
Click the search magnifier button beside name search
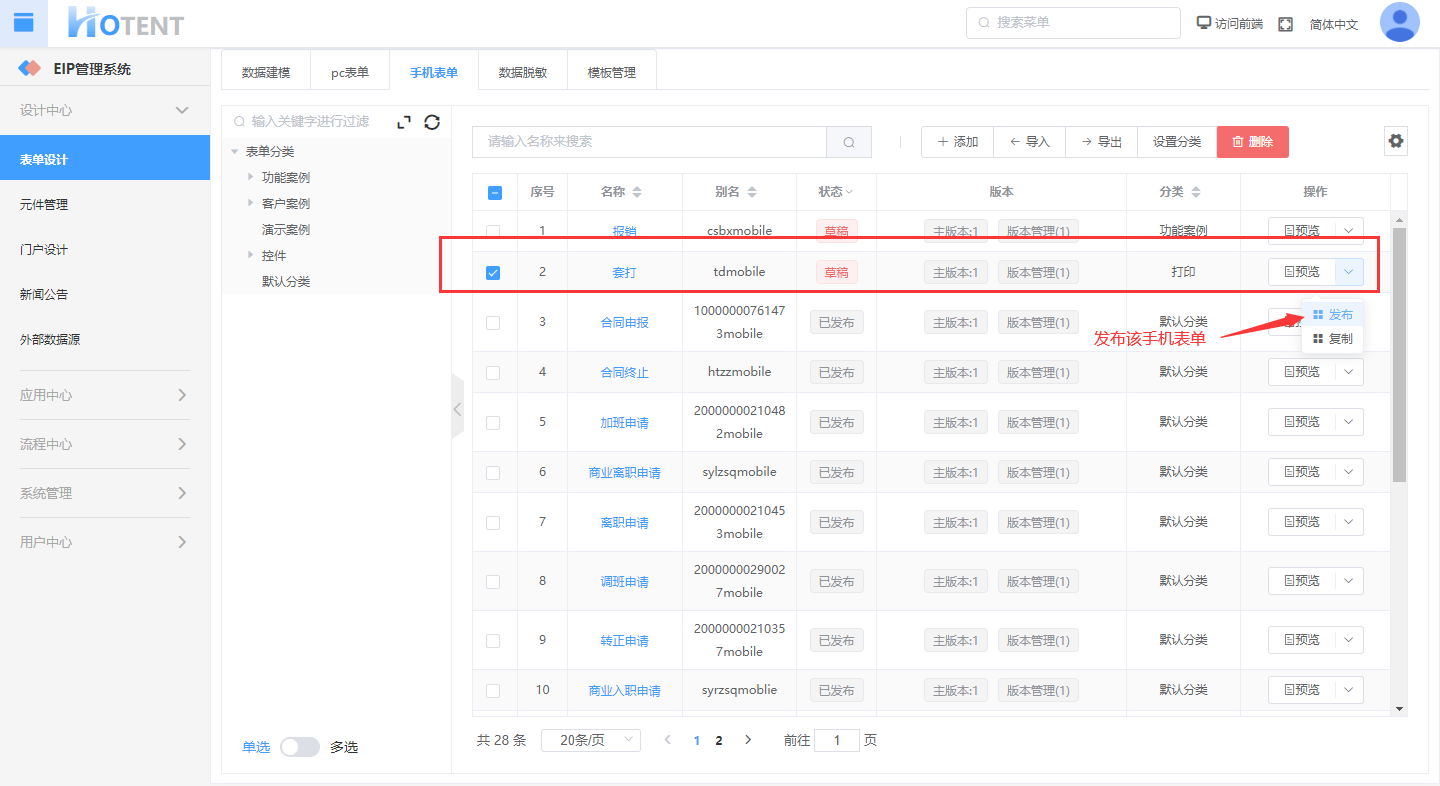coord(849,142)
